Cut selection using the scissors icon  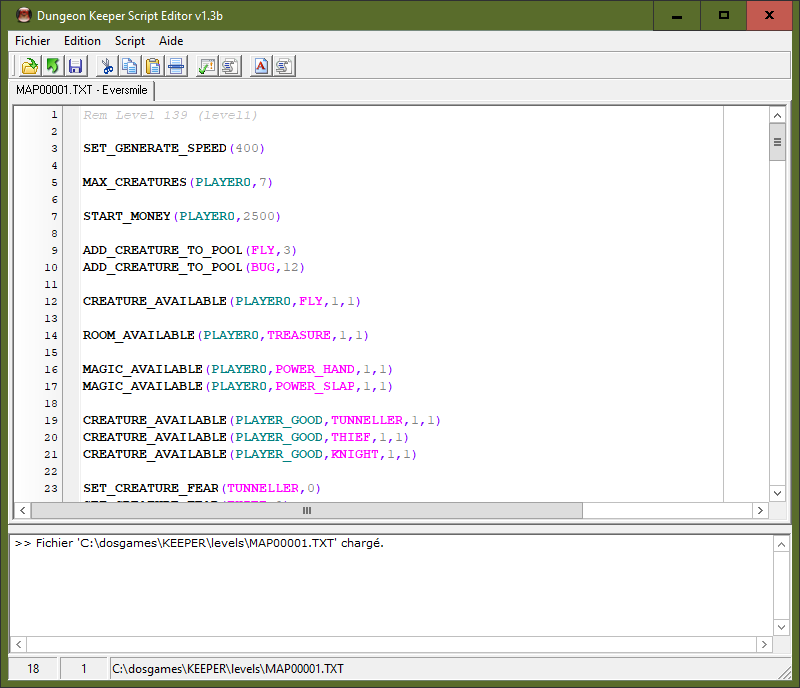[106, 66]
